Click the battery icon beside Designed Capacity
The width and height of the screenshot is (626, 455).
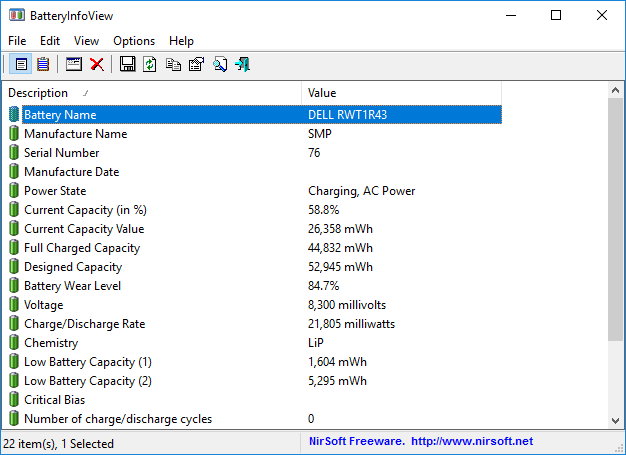tap(14, 267)
